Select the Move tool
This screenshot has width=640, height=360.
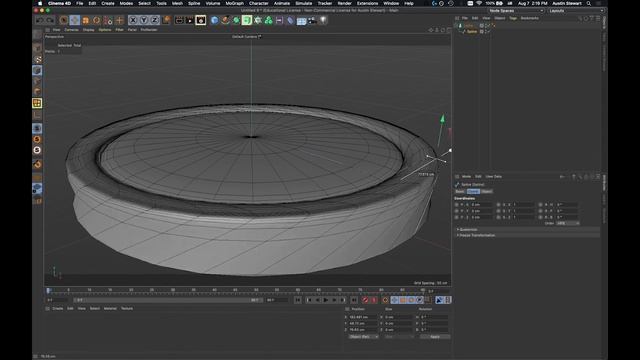pos(75,20)
